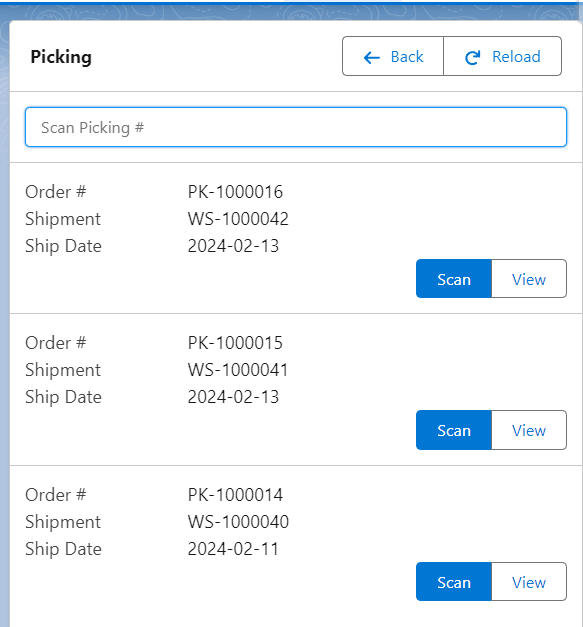583x627 pixels.
Task: Scan order PK-1000015
Action: tap(454, 430)
